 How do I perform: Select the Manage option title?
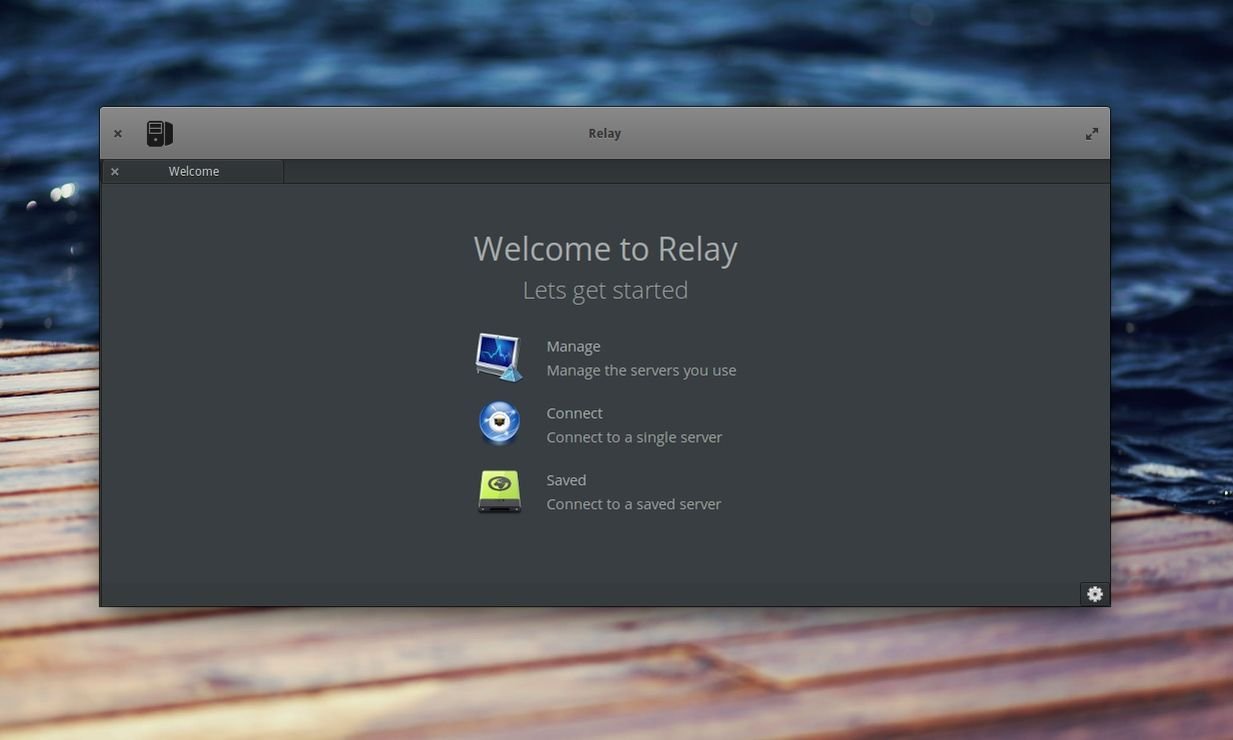[573, 346]
